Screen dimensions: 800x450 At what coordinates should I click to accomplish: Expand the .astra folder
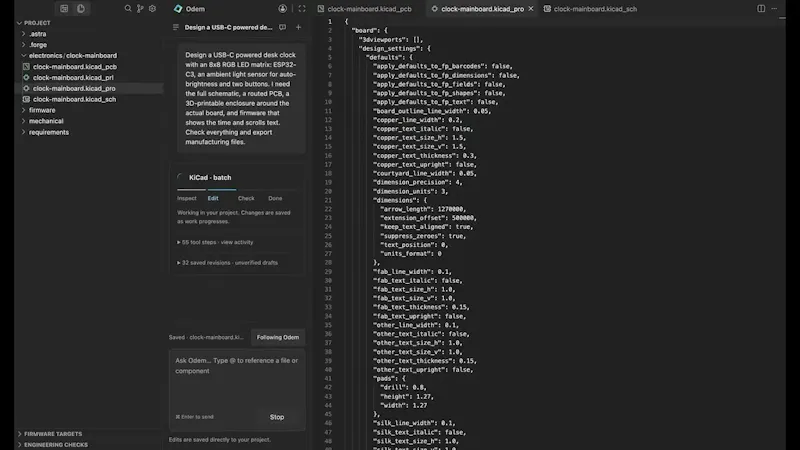coord(23,34)
